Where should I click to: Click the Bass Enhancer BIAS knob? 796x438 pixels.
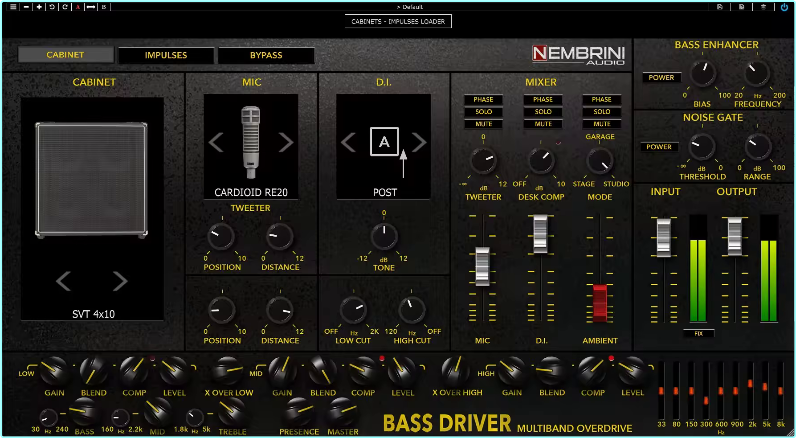(703, 74)
